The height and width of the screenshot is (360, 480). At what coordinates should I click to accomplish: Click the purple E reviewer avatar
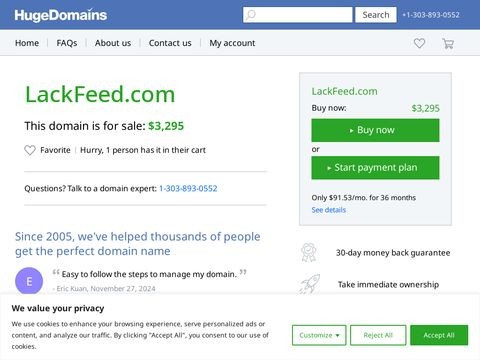[29, 281]
